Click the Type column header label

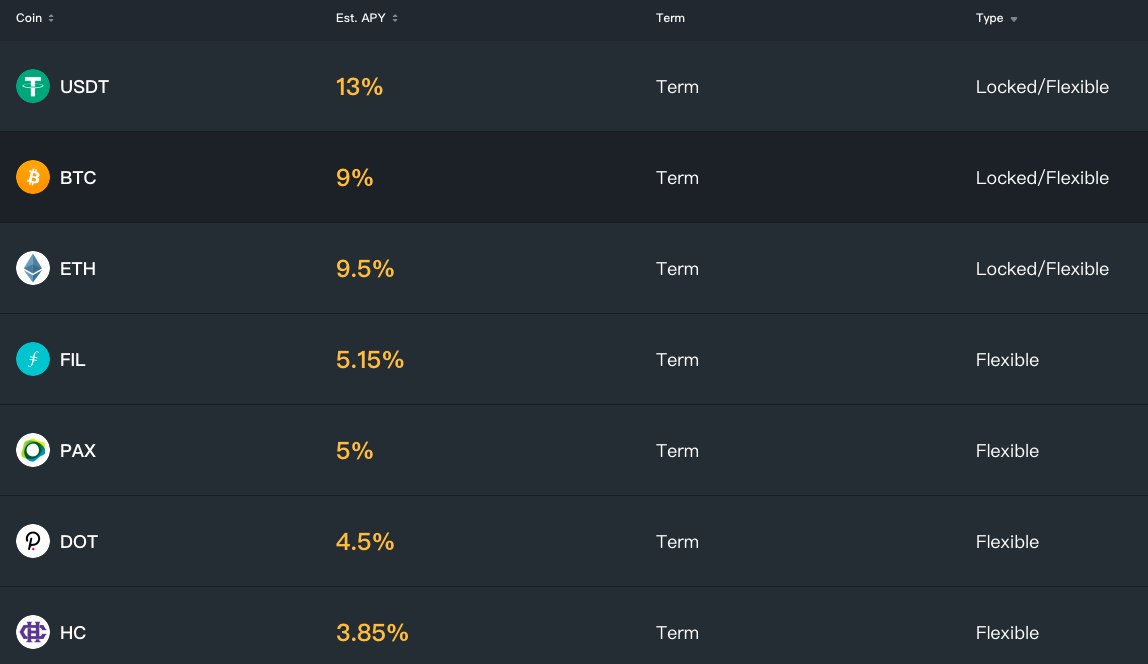coord(989,18)
